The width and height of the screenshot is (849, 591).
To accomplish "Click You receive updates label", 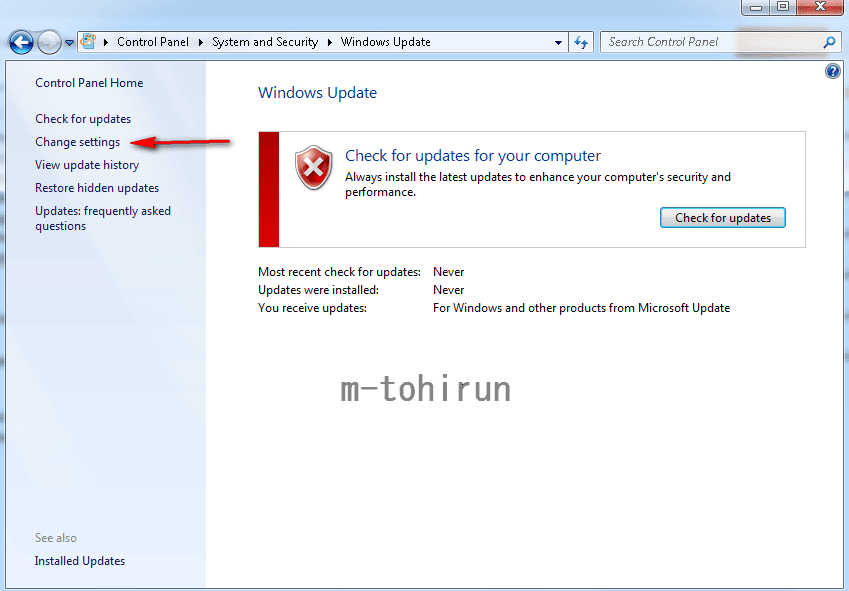I will pos(312,308).
